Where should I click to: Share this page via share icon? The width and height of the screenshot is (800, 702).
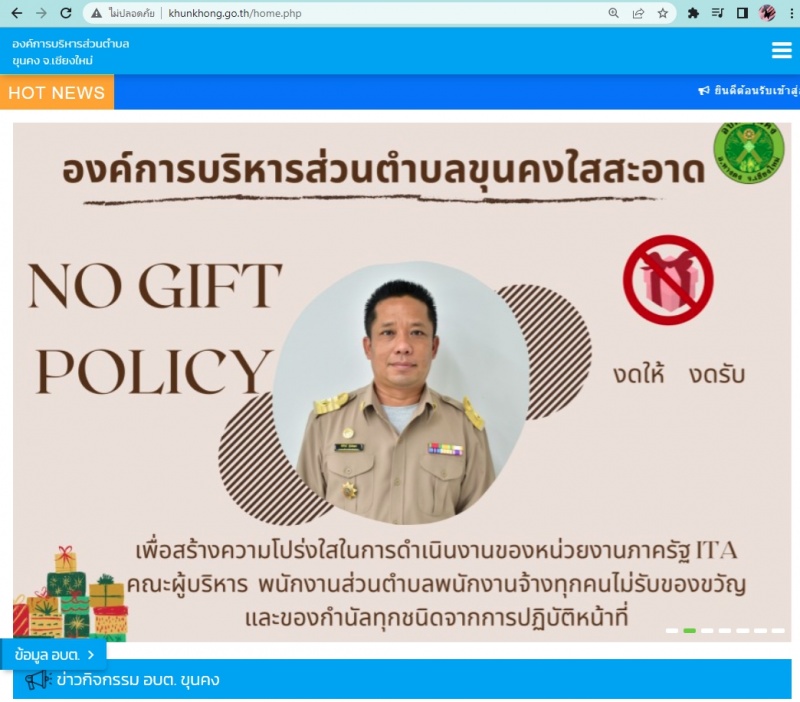pyautogui.click(x=638, y=13)
